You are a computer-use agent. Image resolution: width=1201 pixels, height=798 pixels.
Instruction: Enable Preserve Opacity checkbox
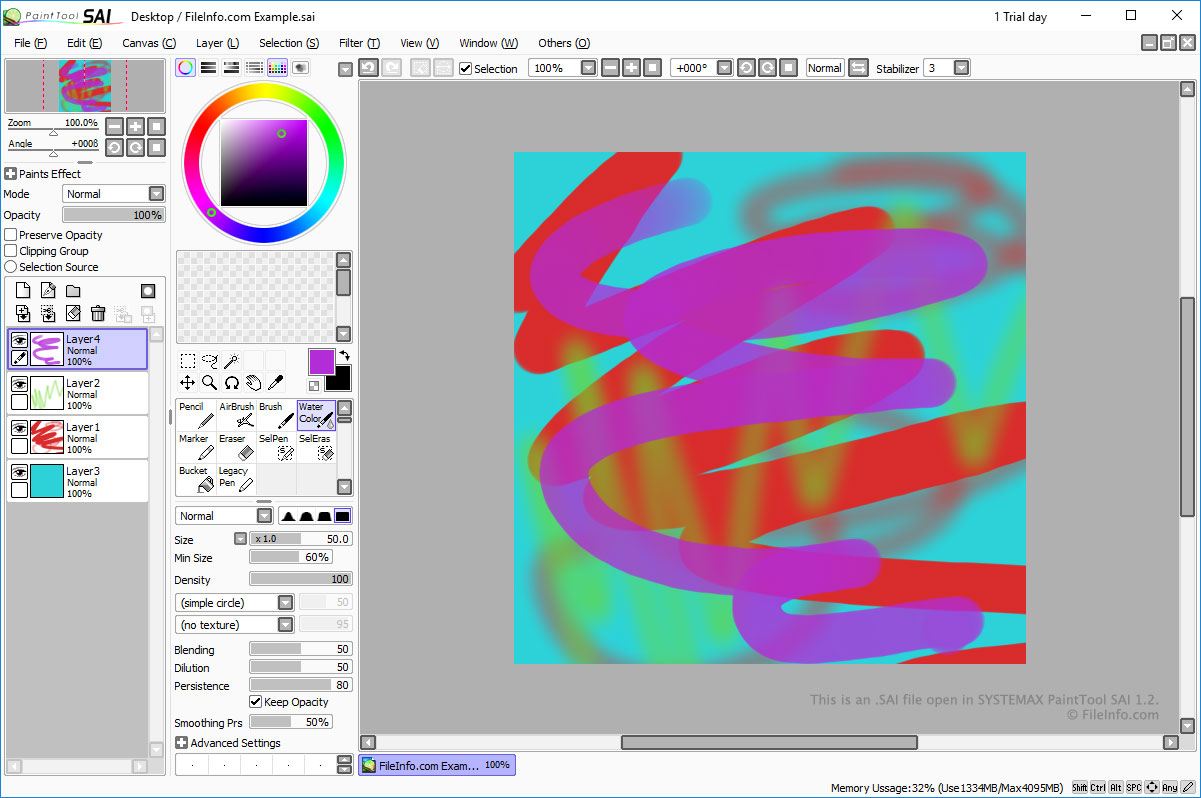click(x=11, y=235)
